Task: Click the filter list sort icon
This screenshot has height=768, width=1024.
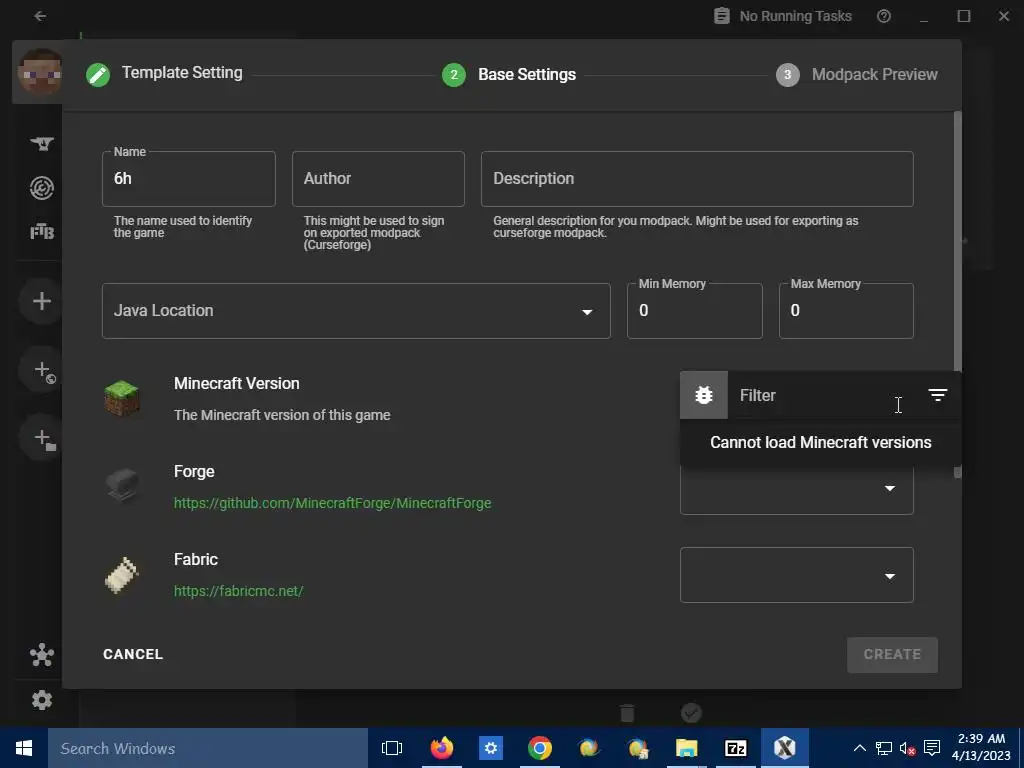Action: [x=938, y=394]
